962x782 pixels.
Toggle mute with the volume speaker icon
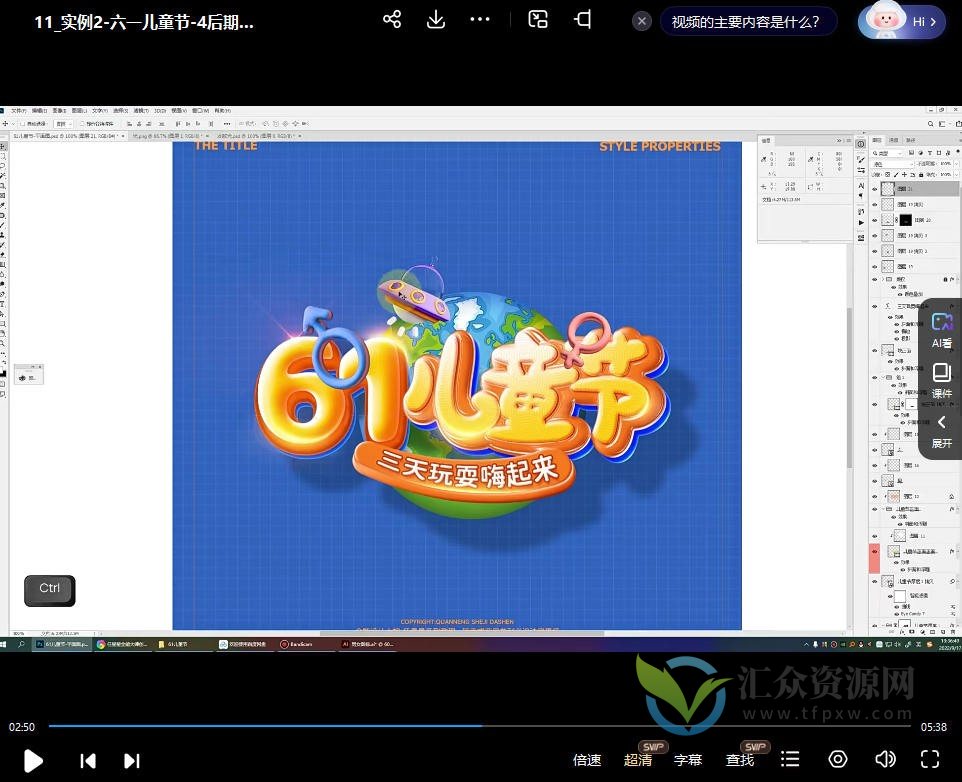click(885, 759)
